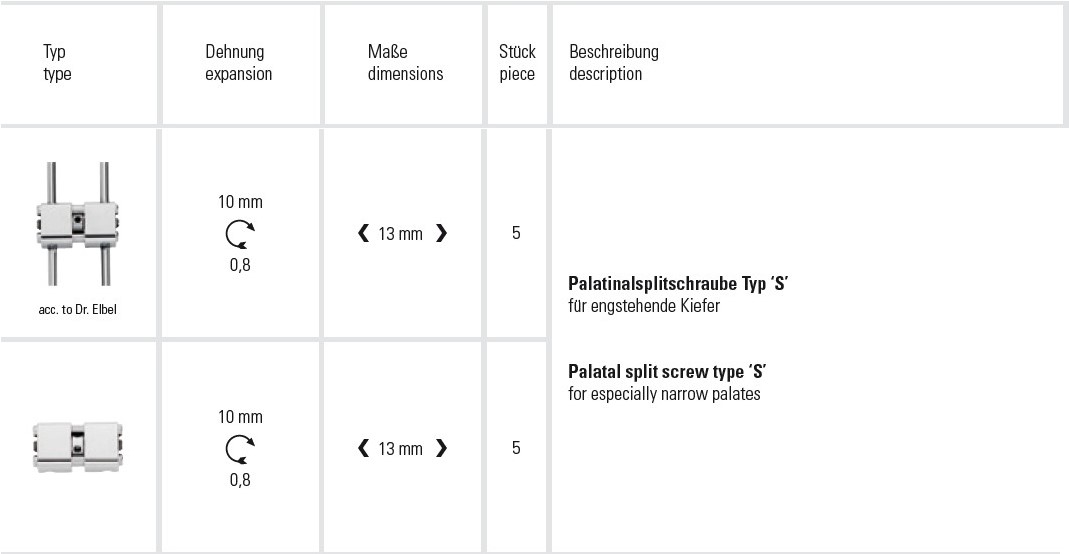
Task: Click the rotation arrow icon in second row
Action: 240,450
